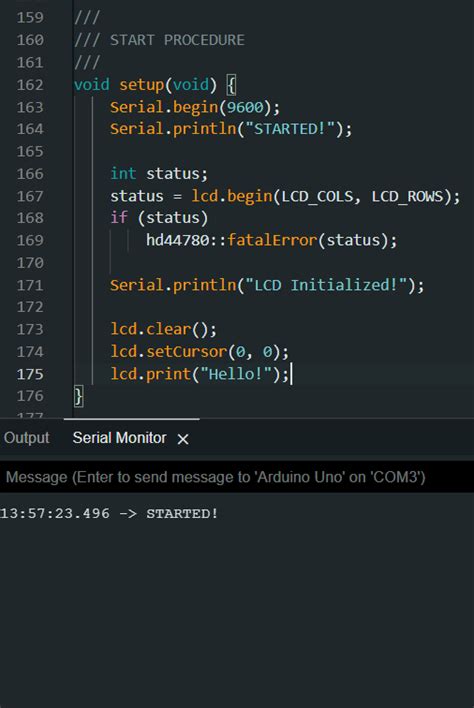Click line number 175 in the gutter
This screenshot has height=708, width=474.
coord(30,374)
